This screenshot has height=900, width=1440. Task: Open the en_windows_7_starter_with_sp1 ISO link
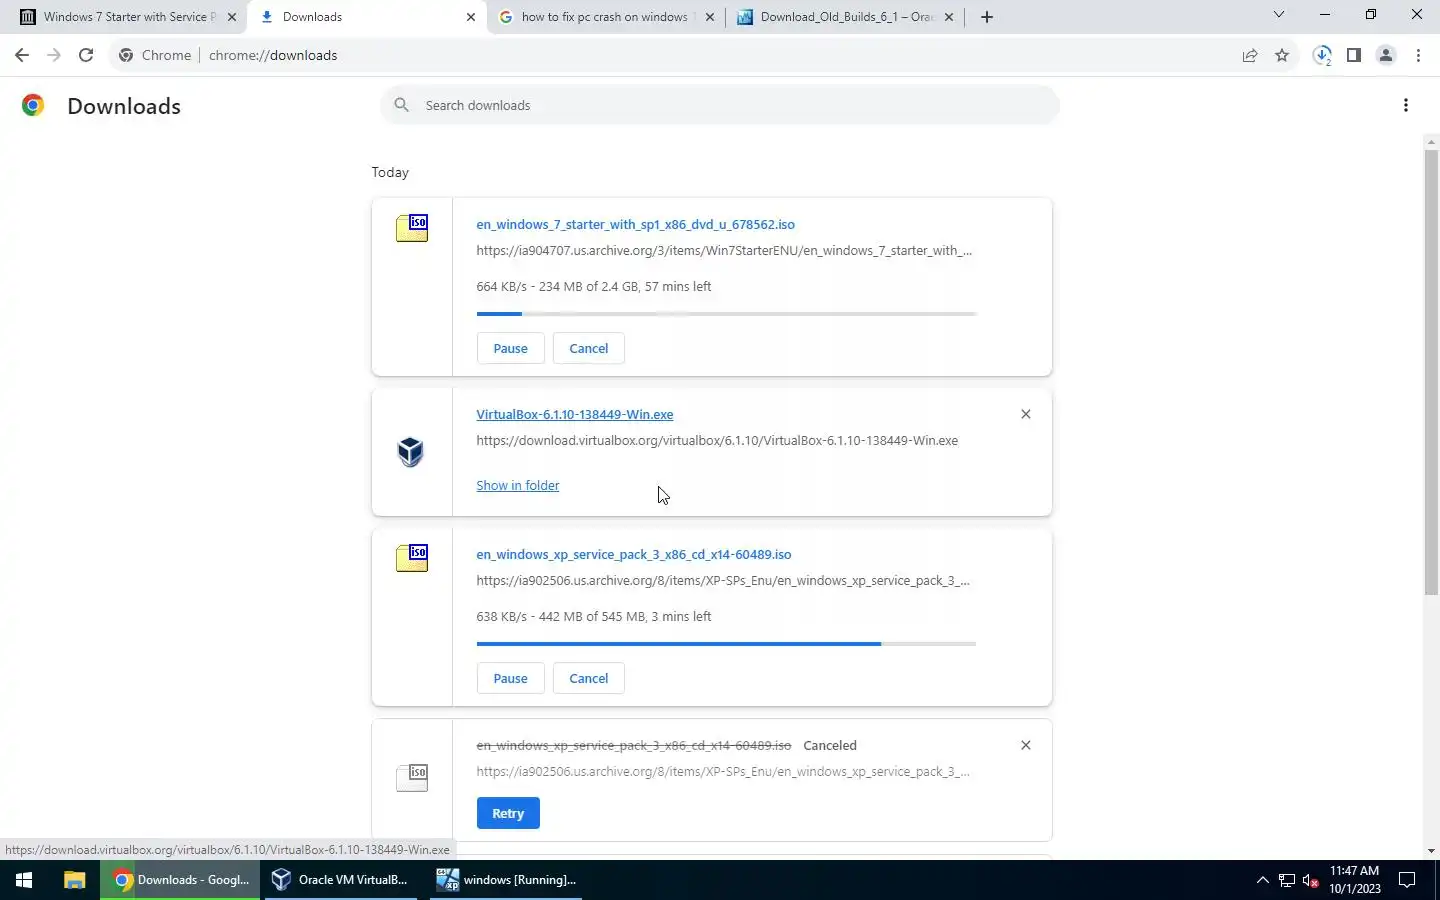636,224
